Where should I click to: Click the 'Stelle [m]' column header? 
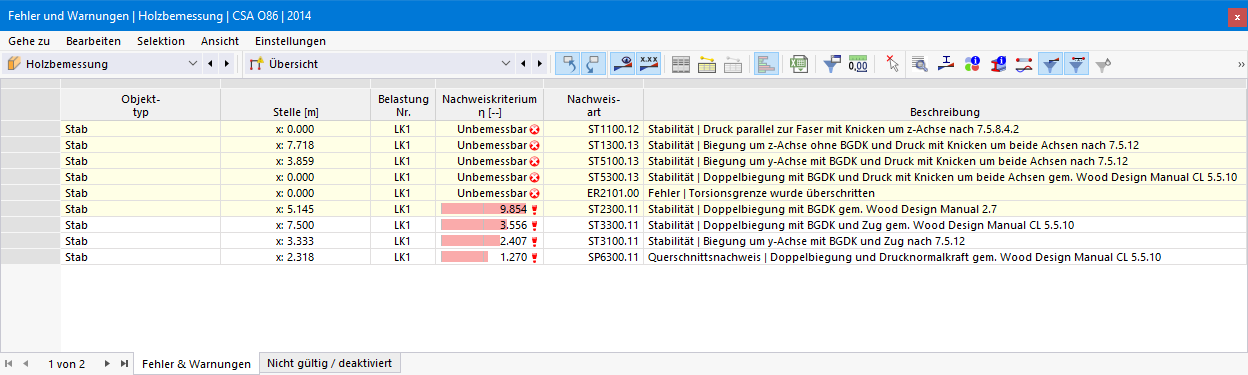295,105
